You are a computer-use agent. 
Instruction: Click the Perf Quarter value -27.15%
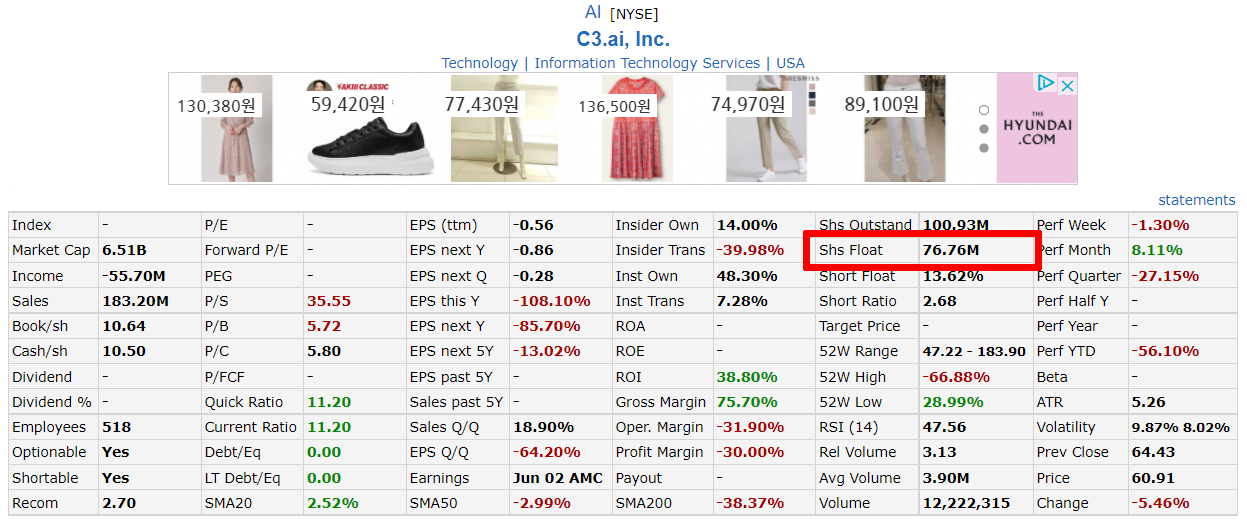coord(1165,276)
